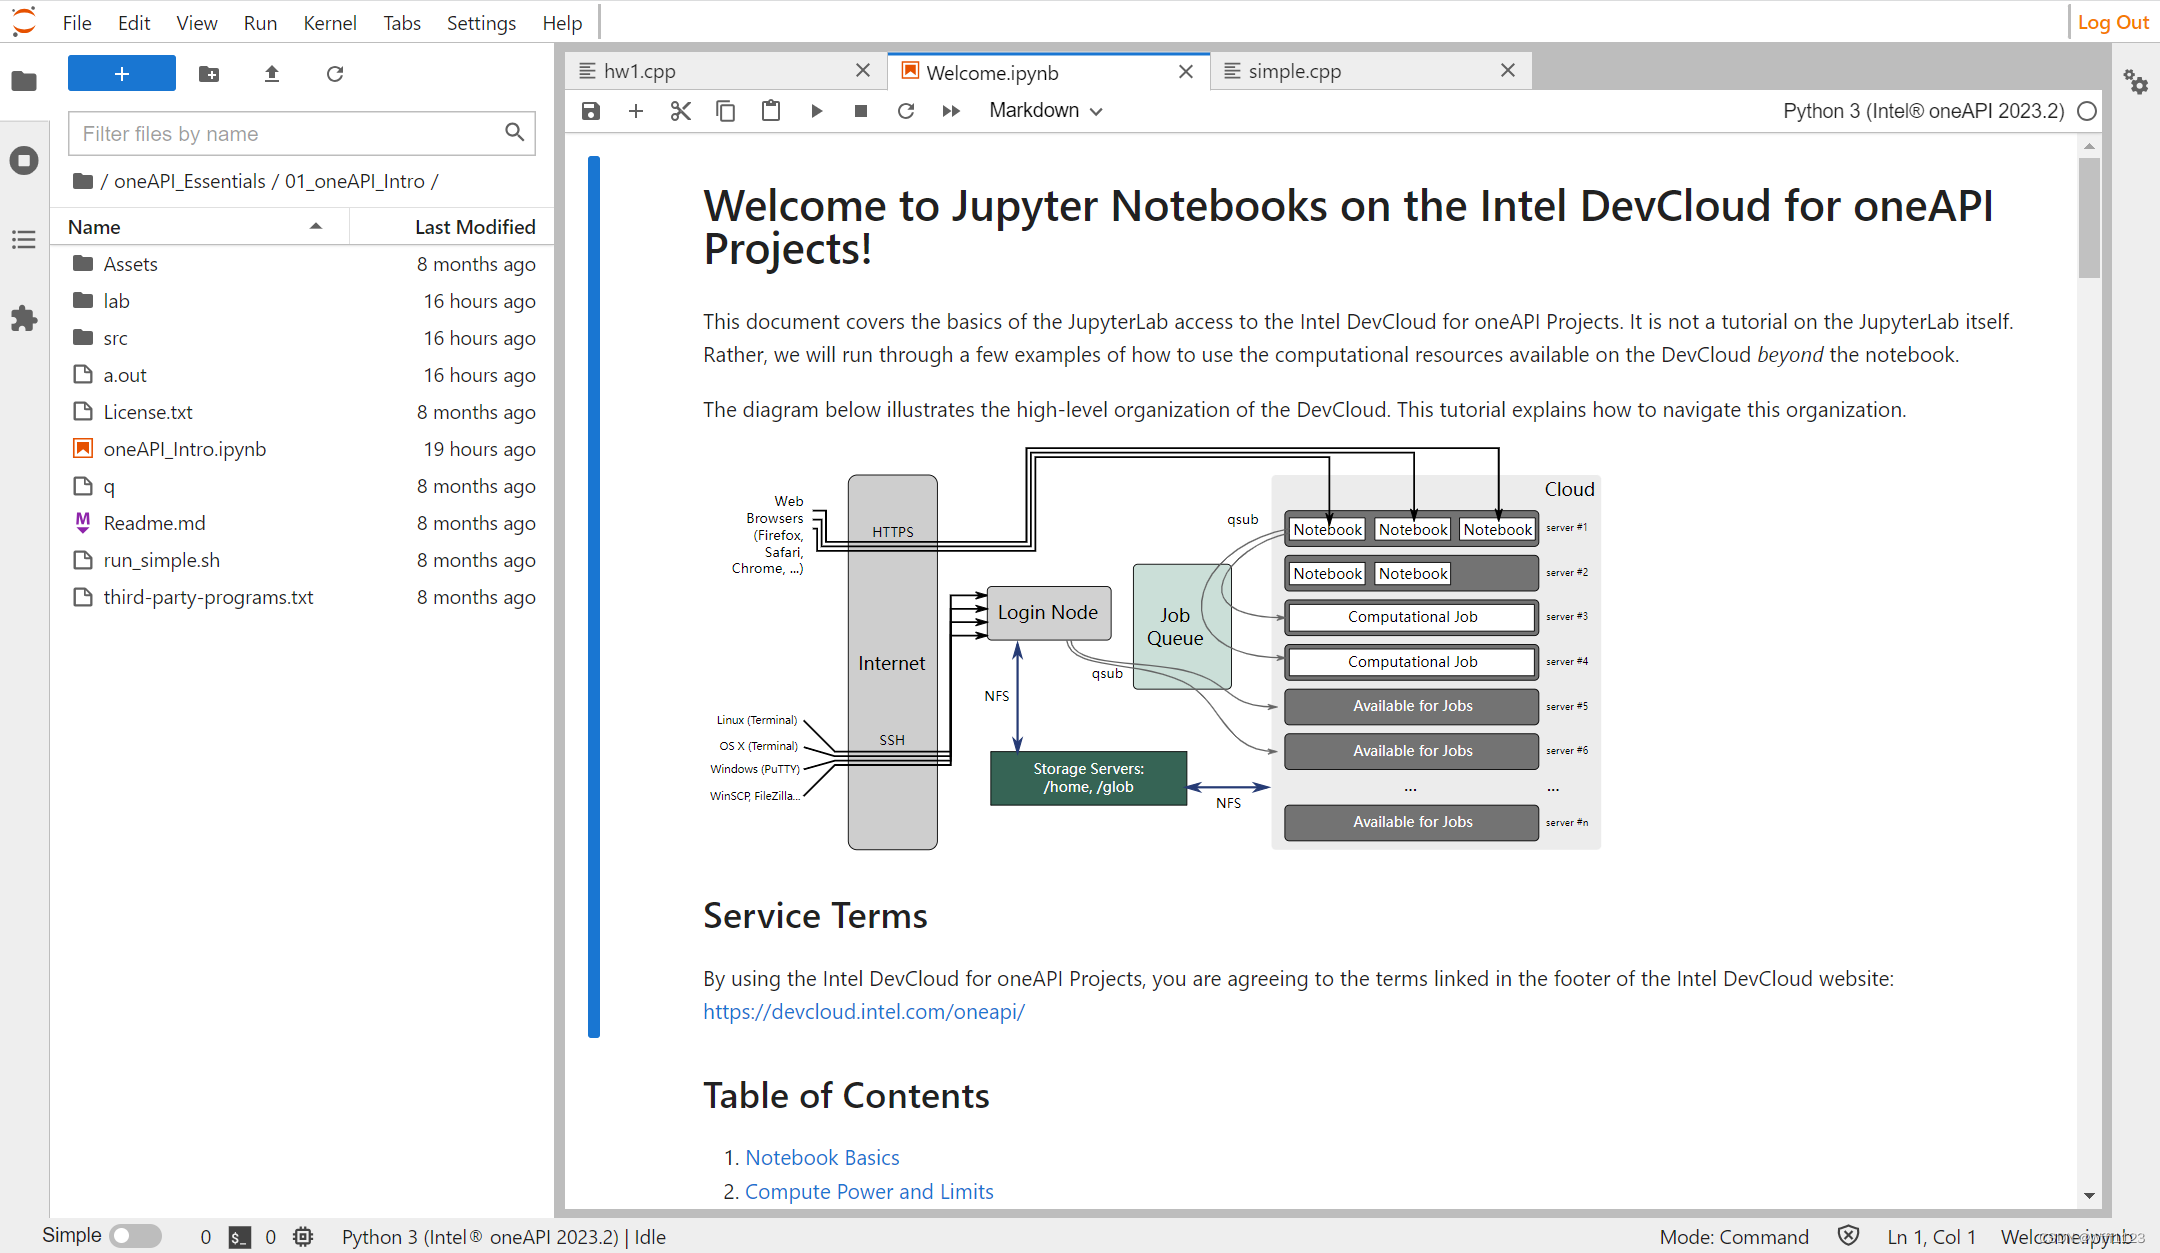The height and width of the screenshot is (1253, 2160).
Task: Switch to the simple.cpp tab
Action: (1294, 71)
